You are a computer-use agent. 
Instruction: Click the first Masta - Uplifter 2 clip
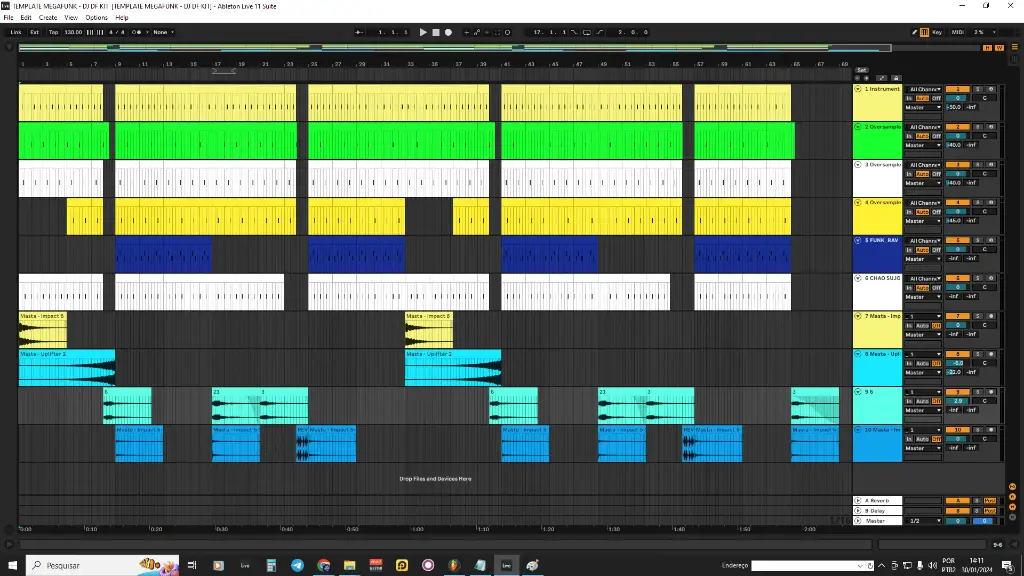pyautogui.click(x=67, y=368)
